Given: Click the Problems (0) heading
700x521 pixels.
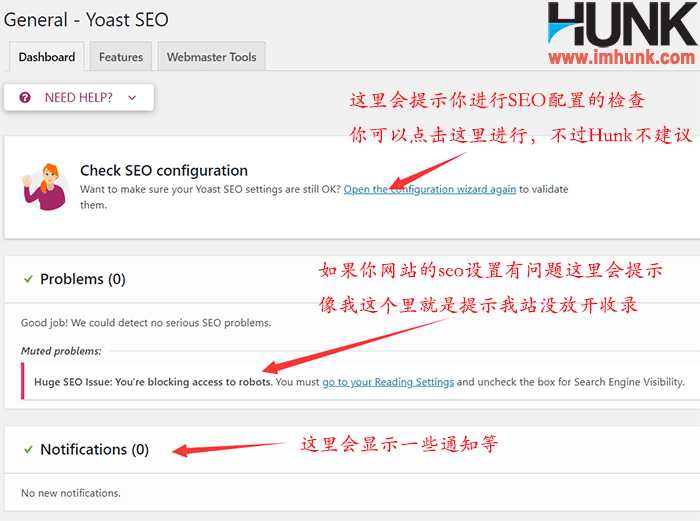Looking at the screenshot, I should (x=83, y=279).
